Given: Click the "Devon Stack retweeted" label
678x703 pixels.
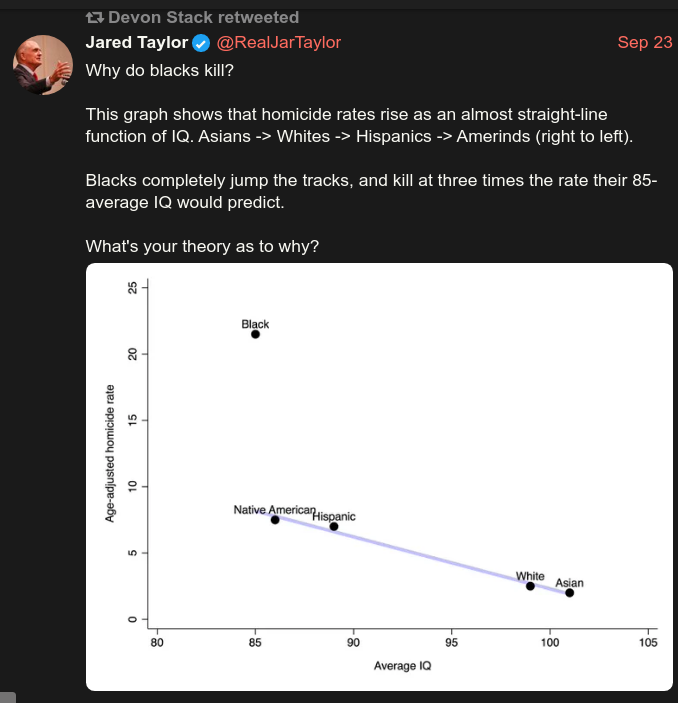Looking at the screenshot, I should tap(203, 17).
